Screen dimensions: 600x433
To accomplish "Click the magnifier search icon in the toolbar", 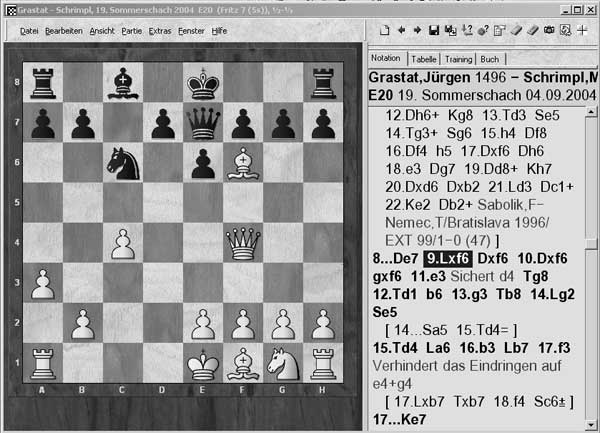I will pos(565,30).
